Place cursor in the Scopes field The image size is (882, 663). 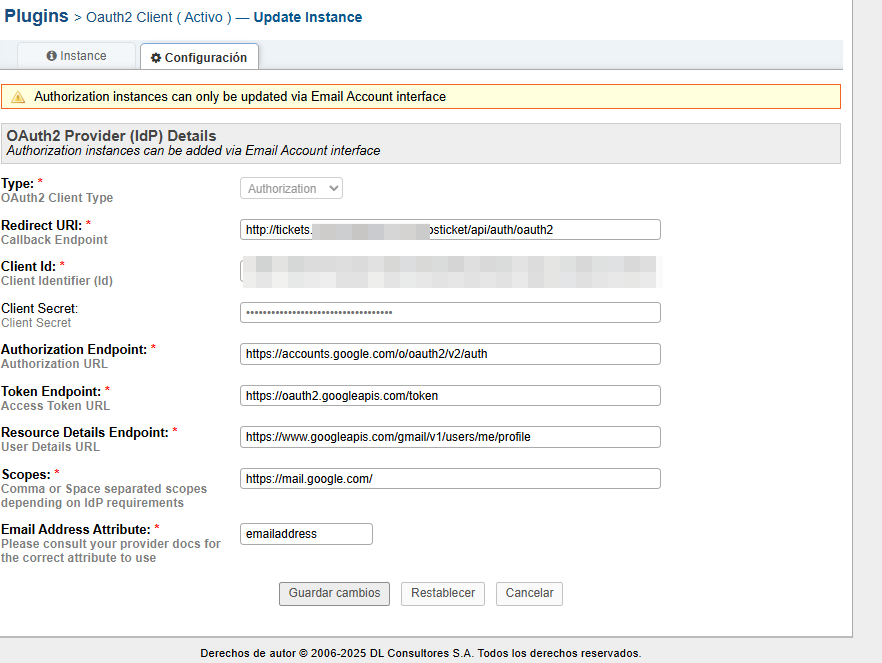tap(450, 479)
